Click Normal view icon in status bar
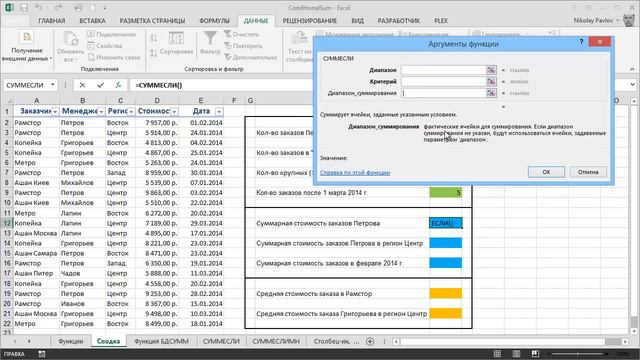This screenshot has width=640, height=360. 497,353
